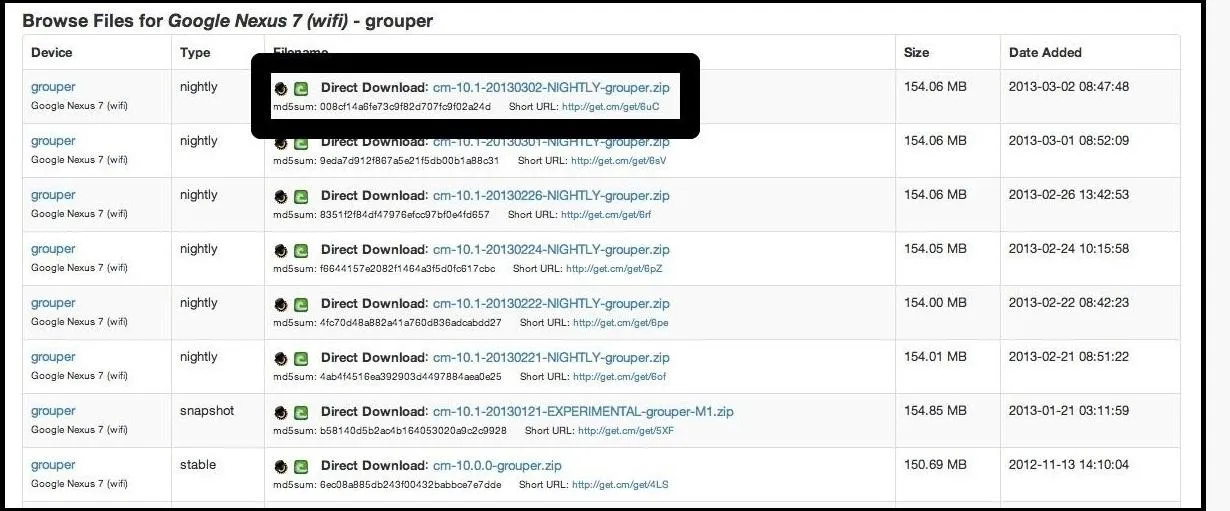
Task: Select md5sum b58140d5b2ac4b164053020a9c2c9928
Action: point(413,430)
